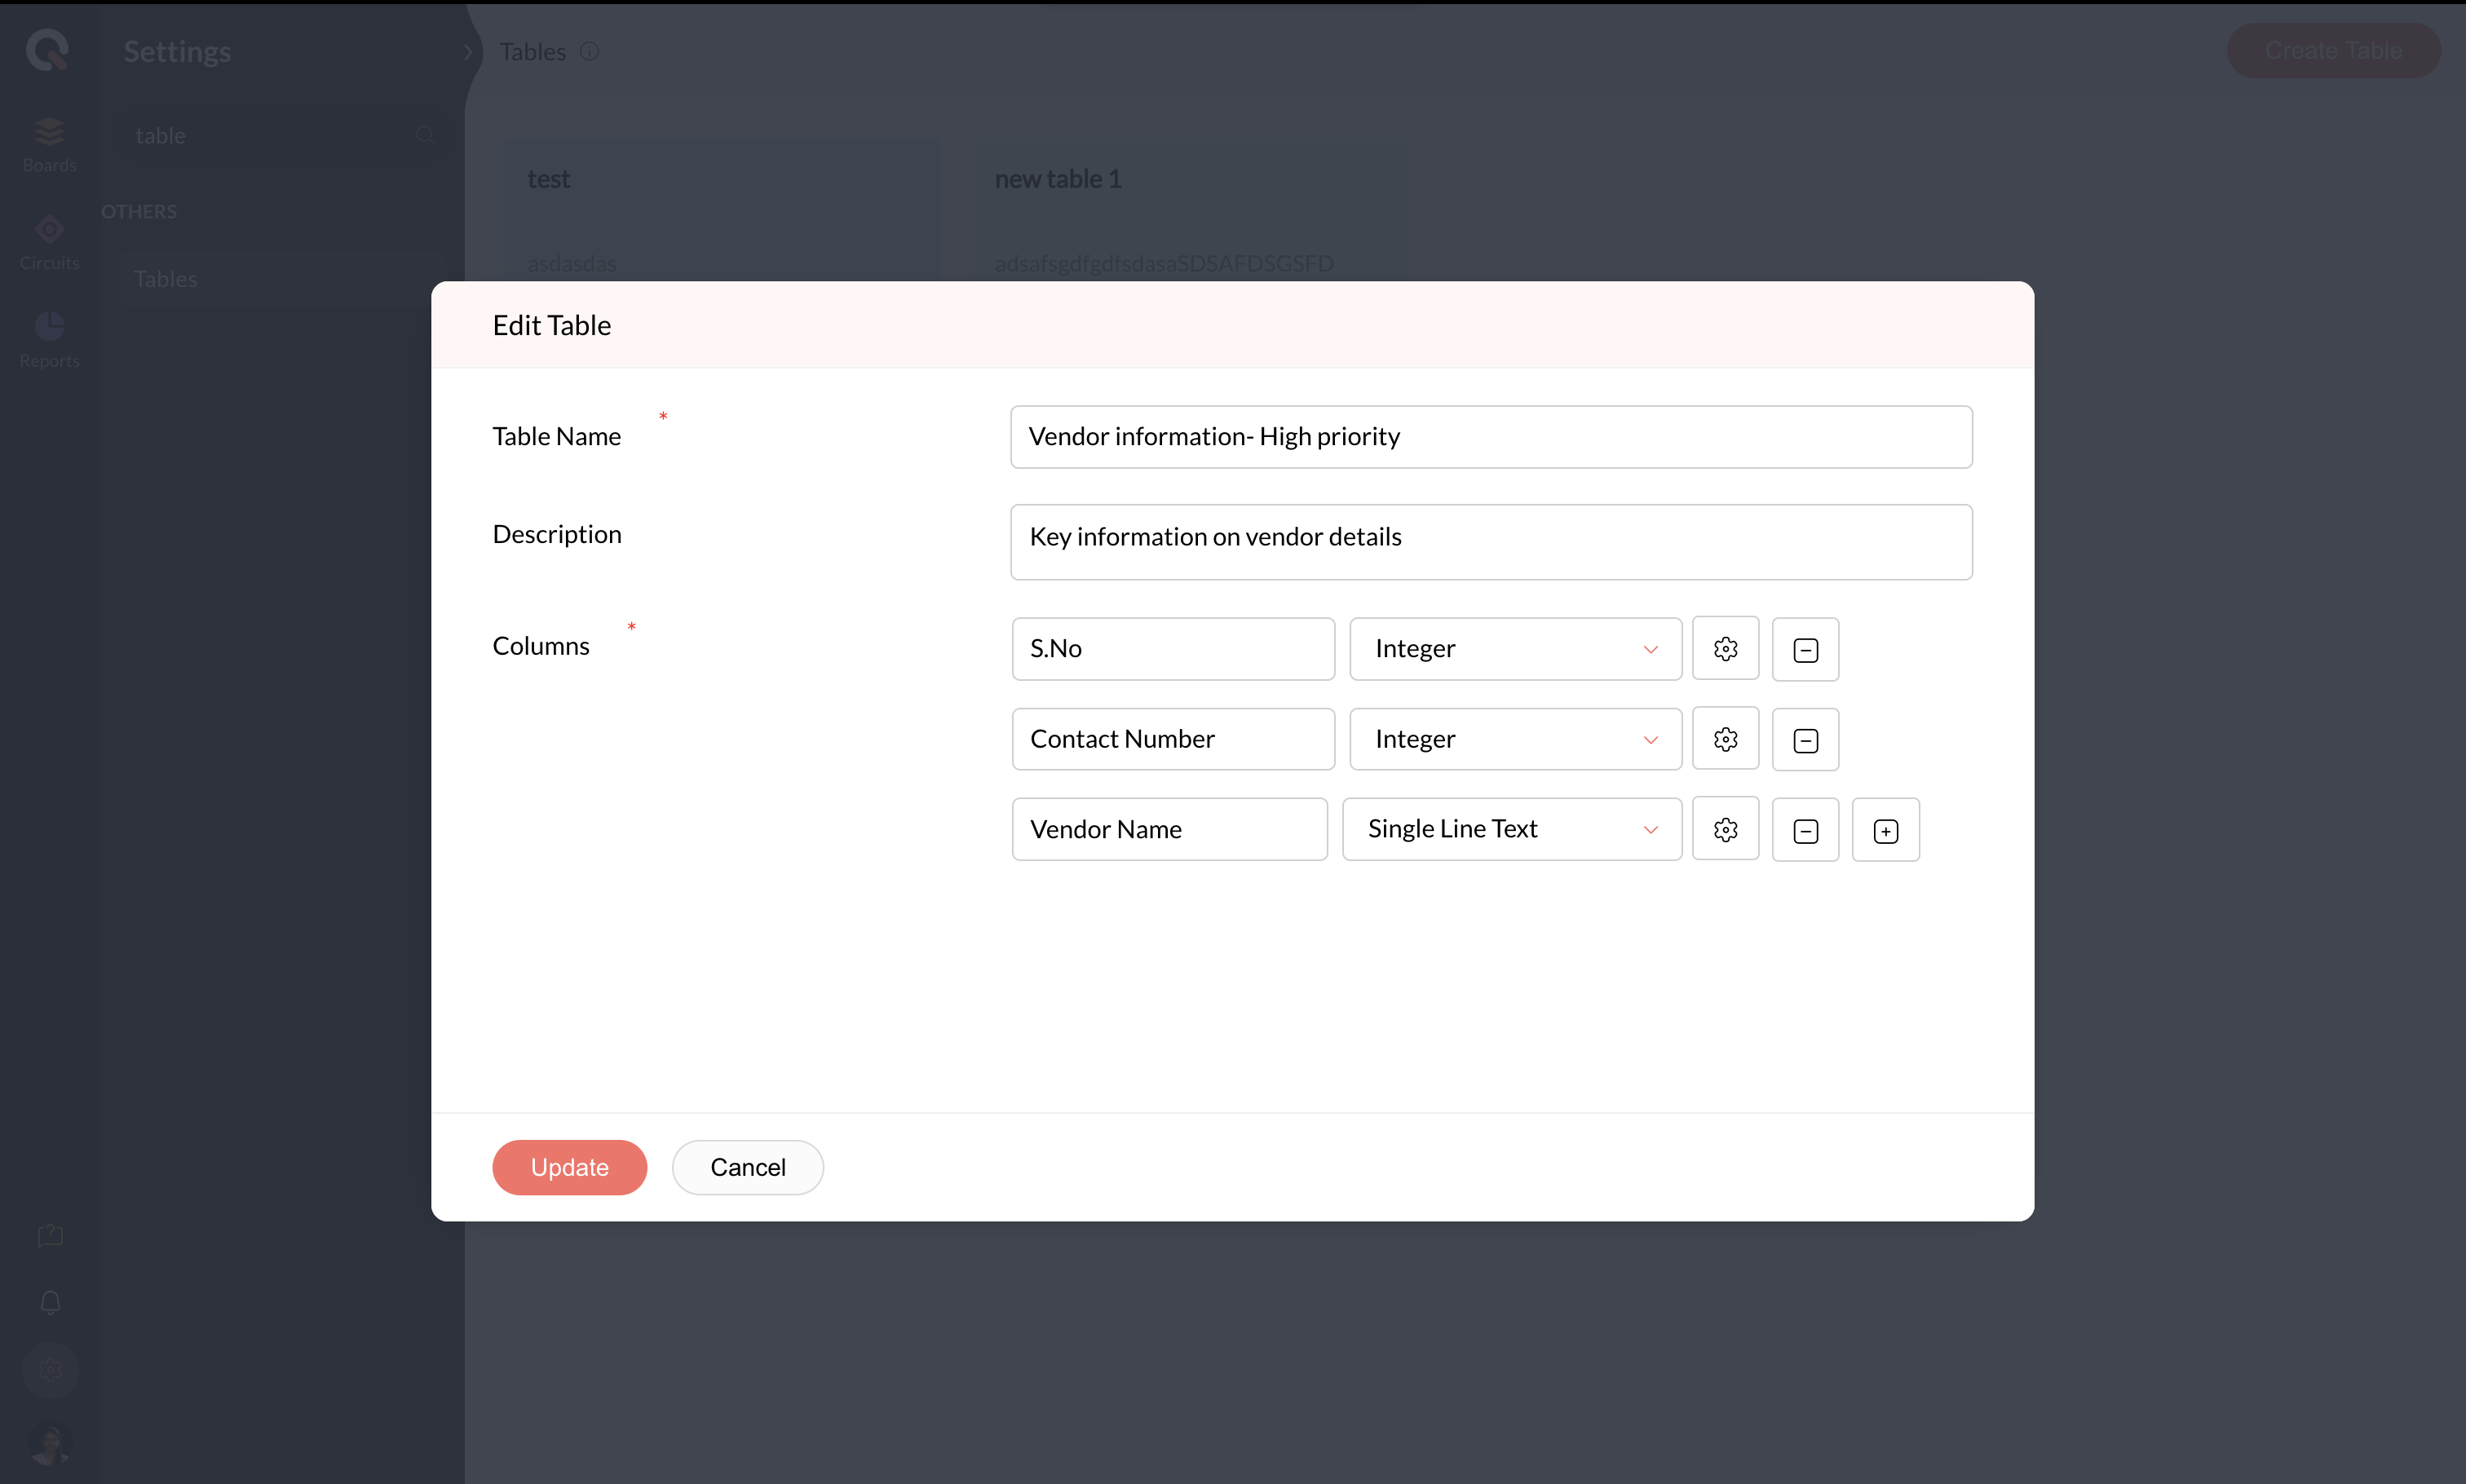Select Tables in the settings menu

pyautogui.click(x=166, y=279)
